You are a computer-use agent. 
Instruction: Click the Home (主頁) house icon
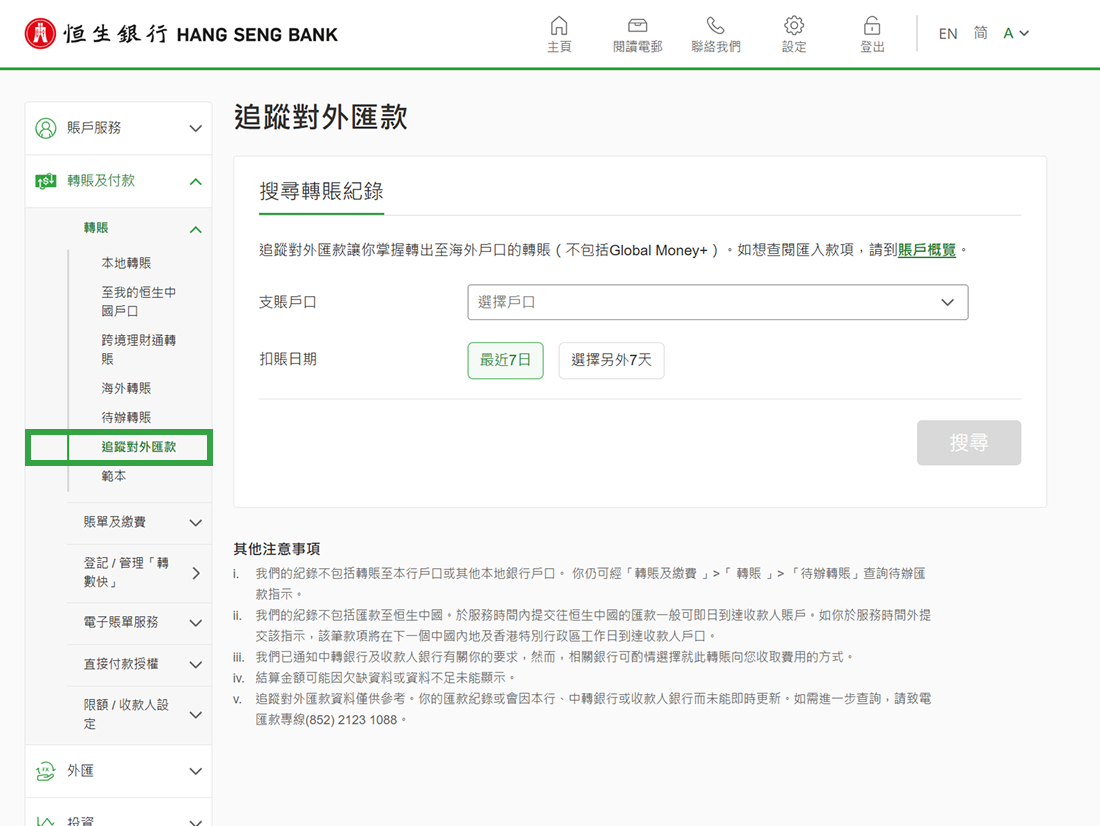tap(559, 26)
